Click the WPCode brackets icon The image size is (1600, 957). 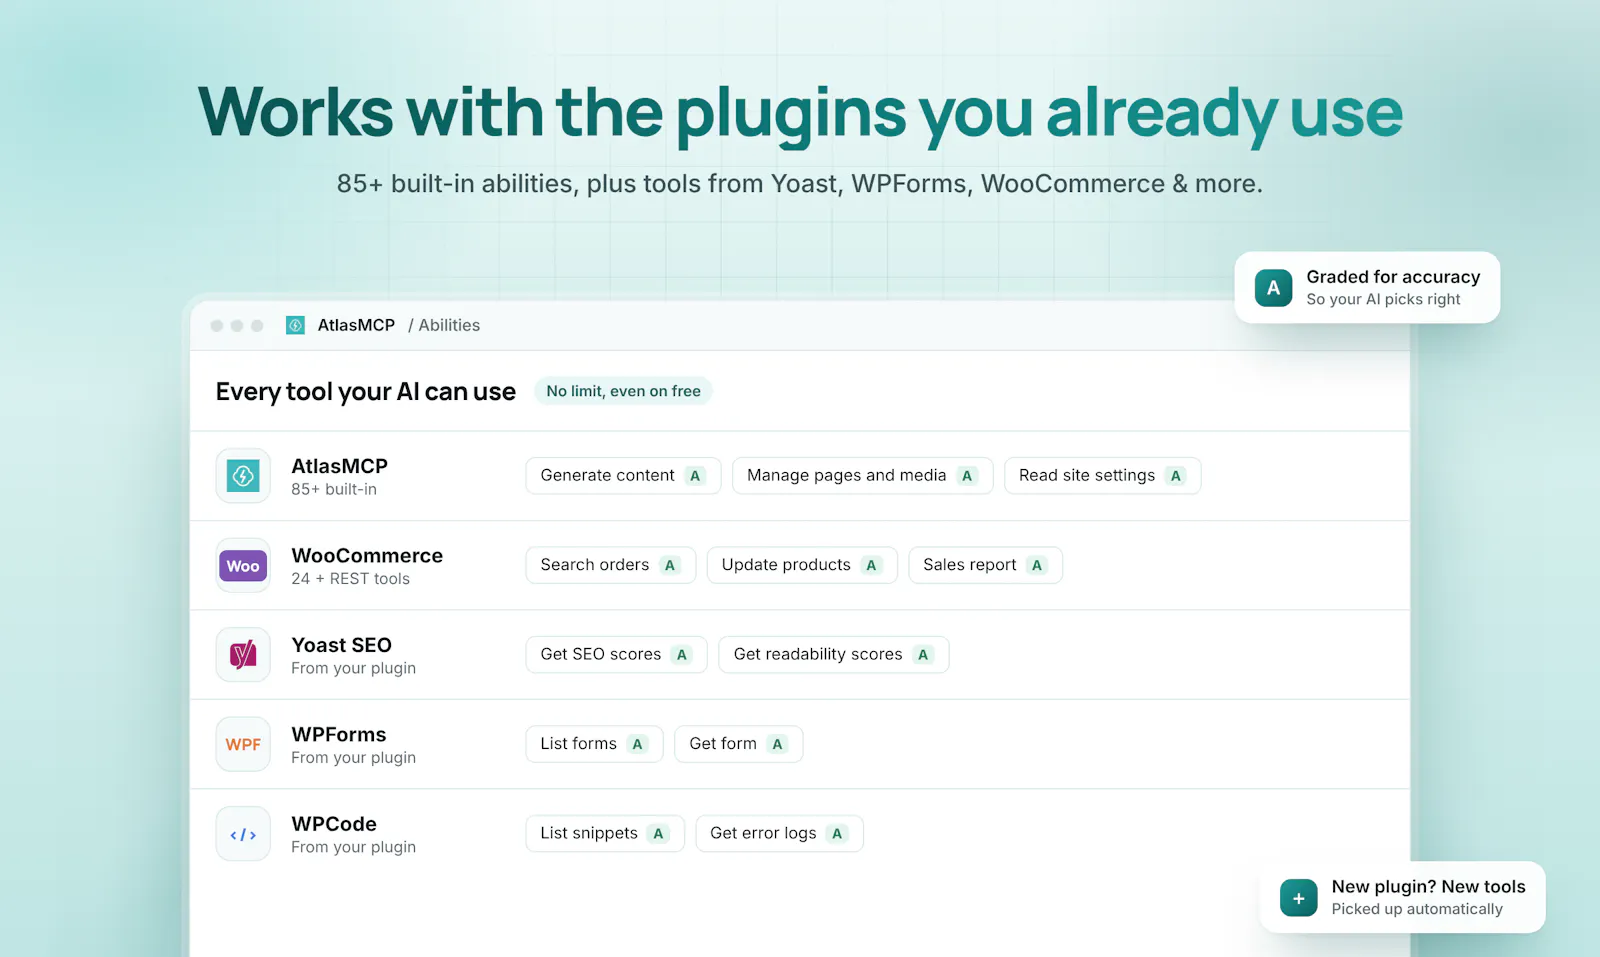[243, 834]
